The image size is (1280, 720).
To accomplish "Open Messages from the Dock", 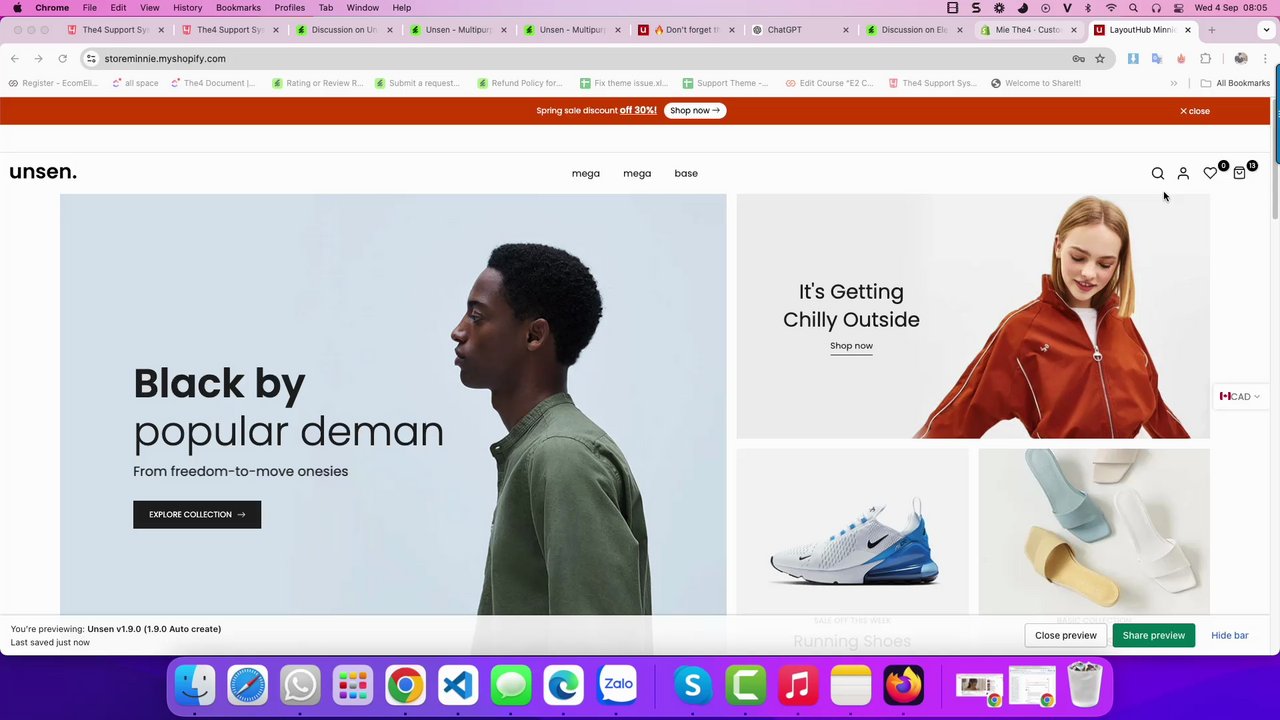I will (x=511, y=686).
